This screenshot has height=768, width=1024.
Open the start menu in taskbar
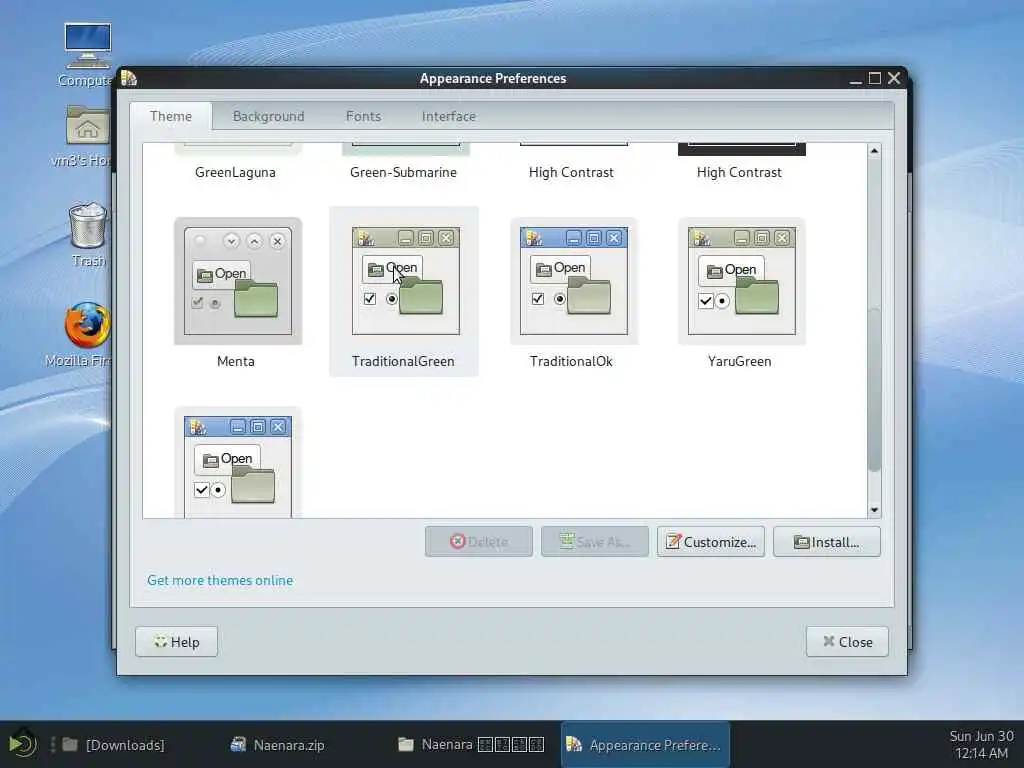[22, 744]
